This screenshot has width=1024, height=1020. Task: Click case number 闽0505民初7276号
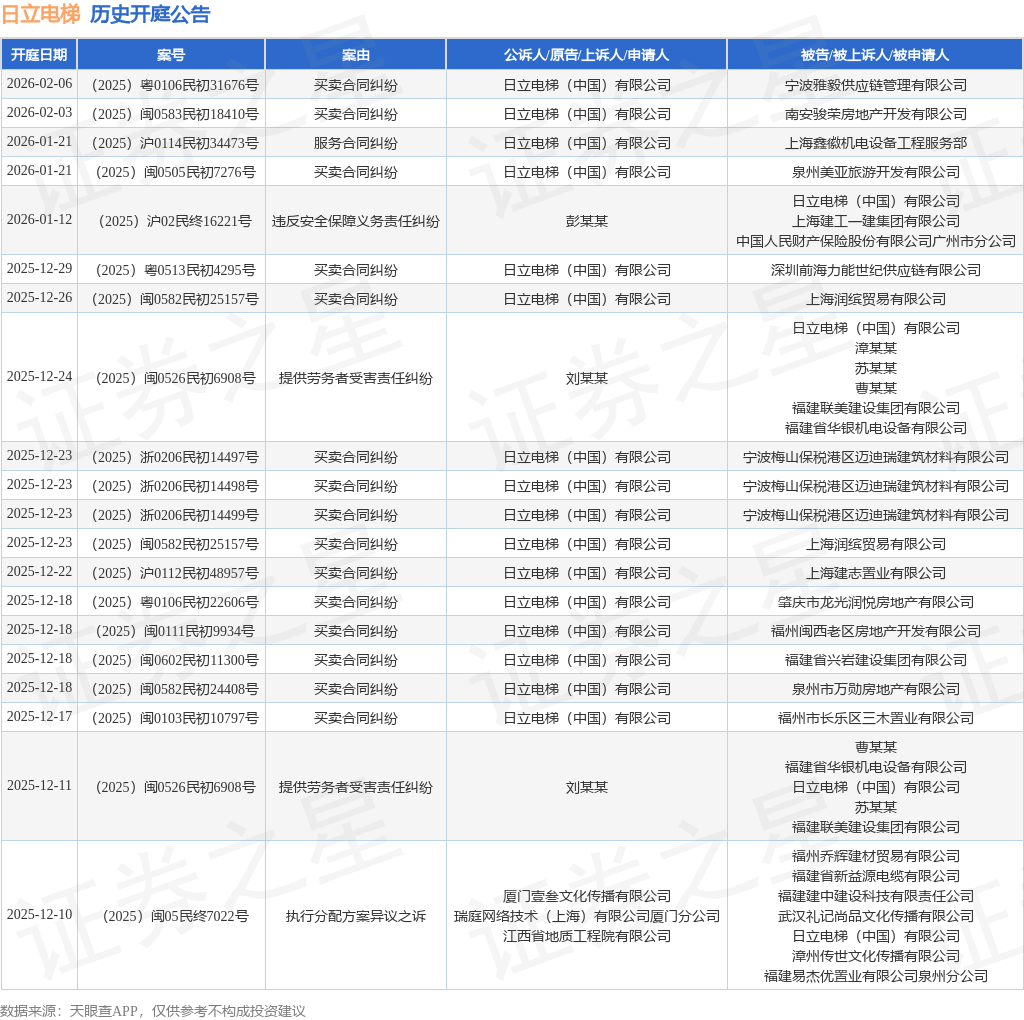coord(199,172)
